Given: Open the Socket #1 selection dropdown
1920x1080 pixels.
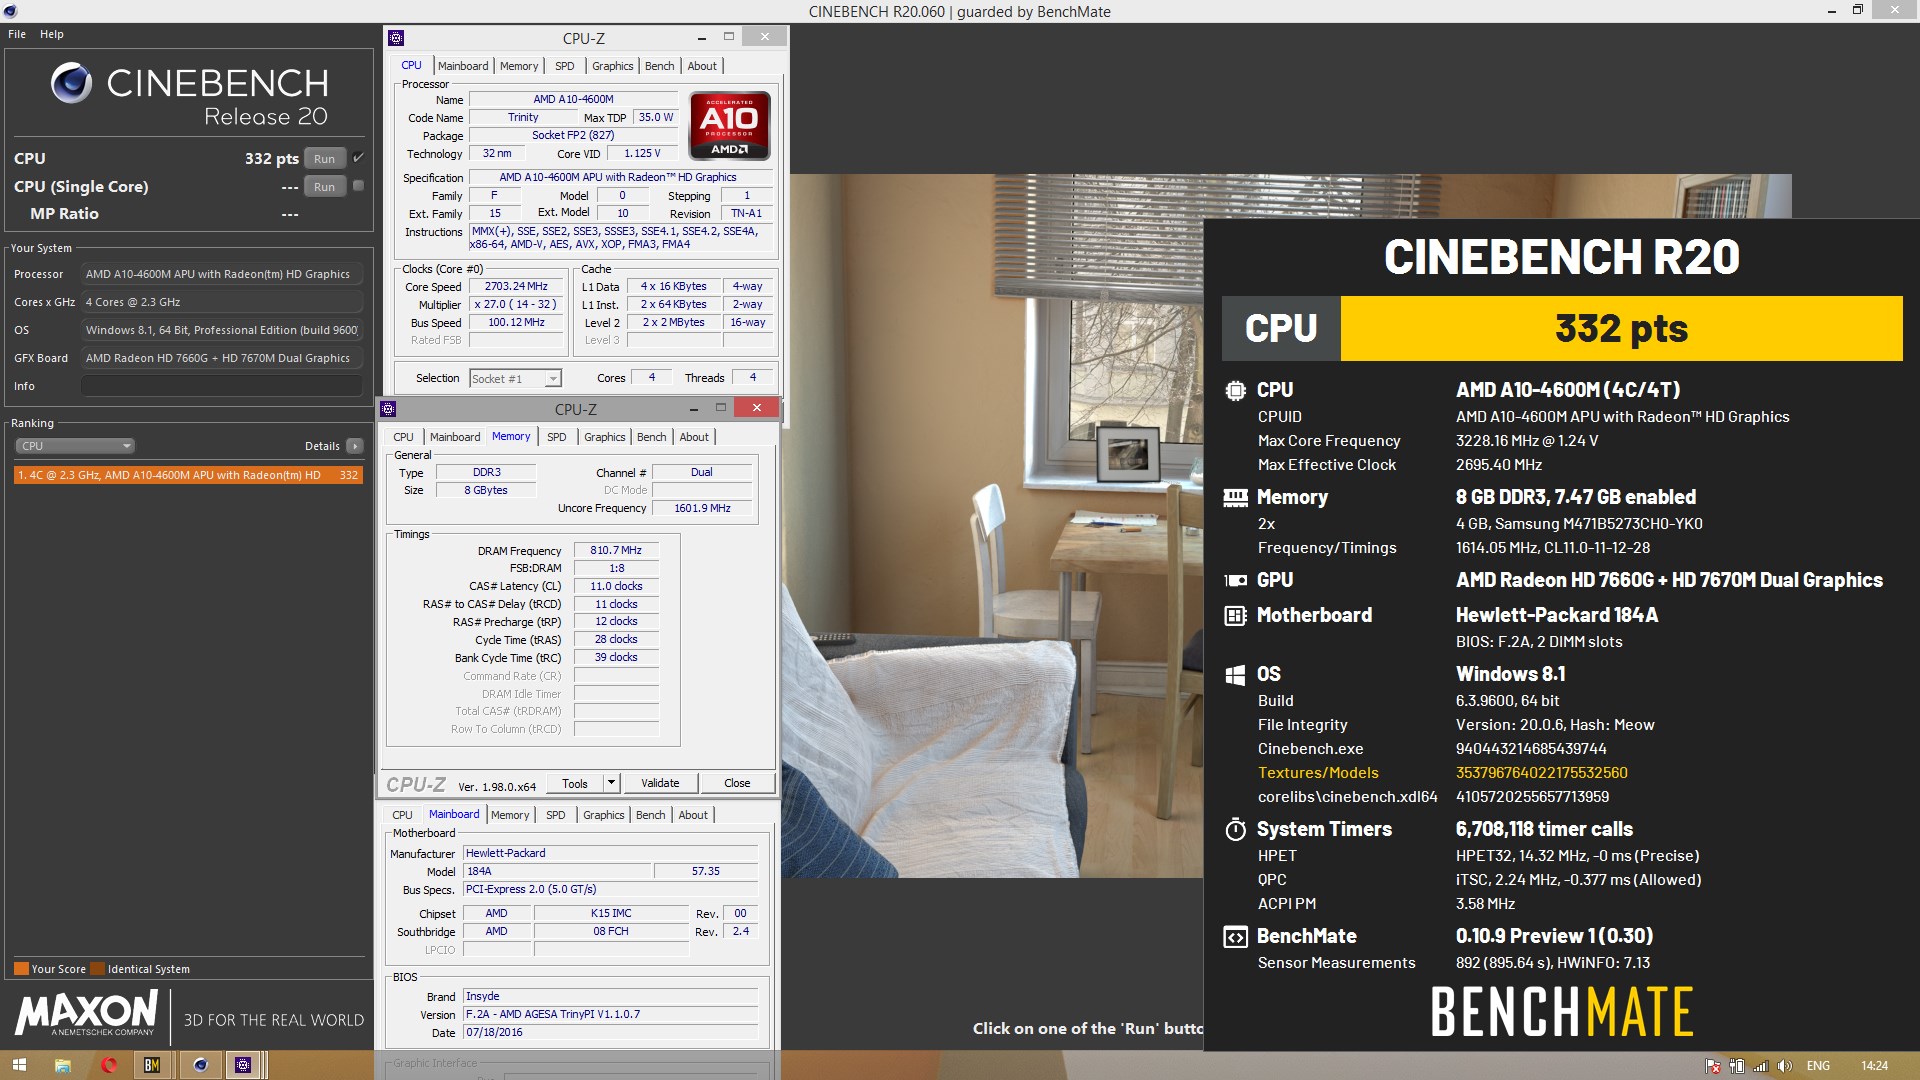Looking at the screenshot, I should pyautogui.click(x=516, y=378).
